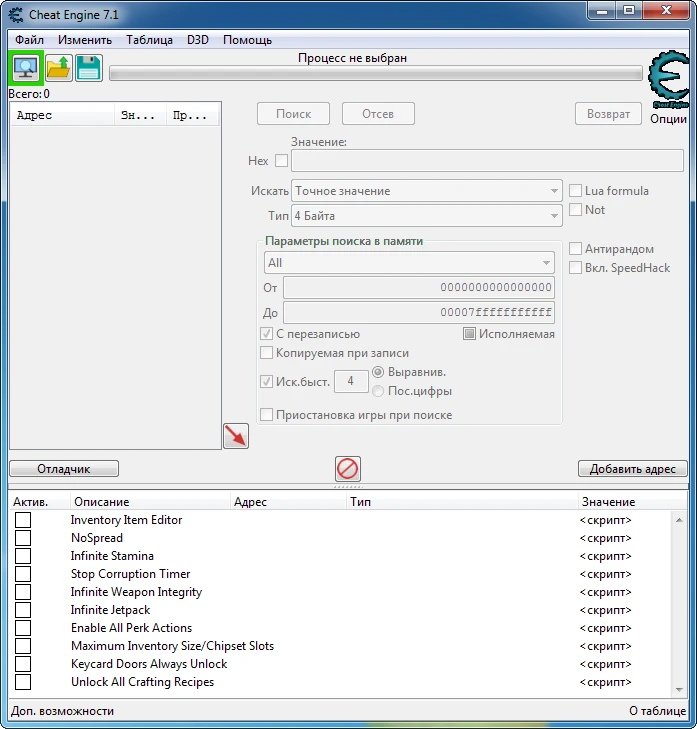Click the Тип column header
The width and height of the screenshot is (697, 729).
462,502
